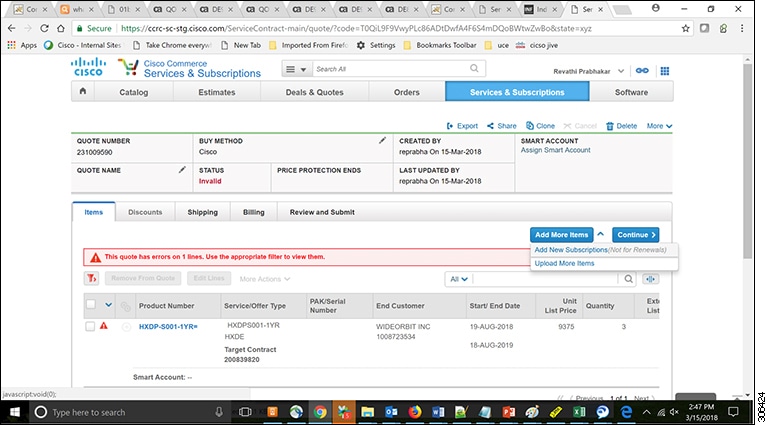The image size is (768, 425).
Task: Open the More dropdown in quote actions
Action: [659, 126]
